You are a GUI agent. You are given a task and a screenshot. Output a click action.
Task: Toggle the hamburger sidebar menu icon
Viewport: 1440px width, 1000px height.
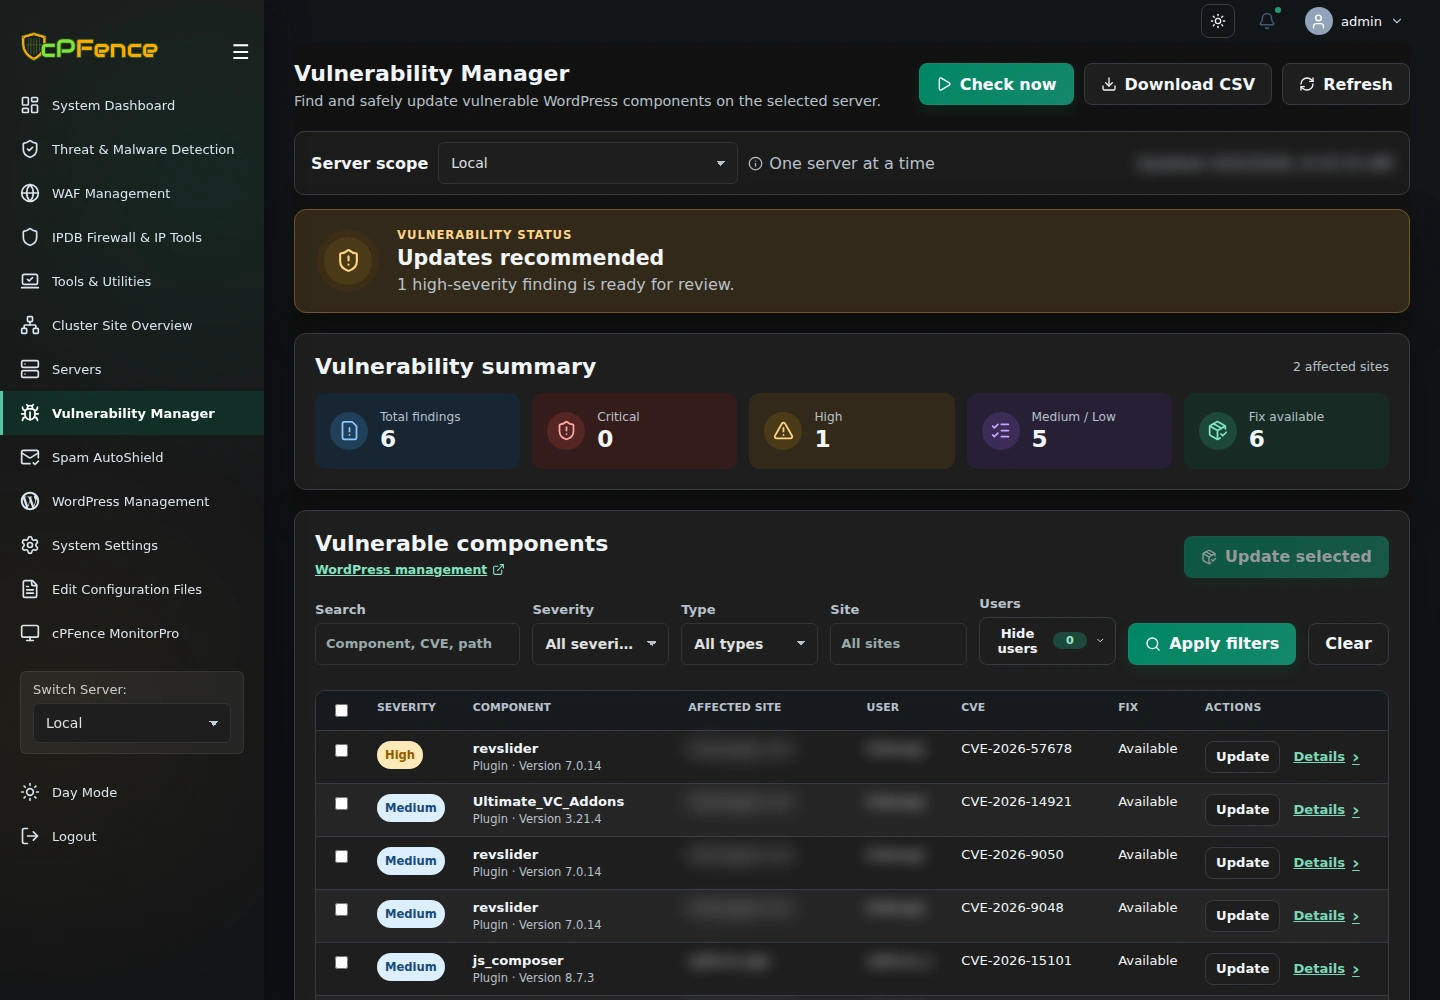click(240, 52)
